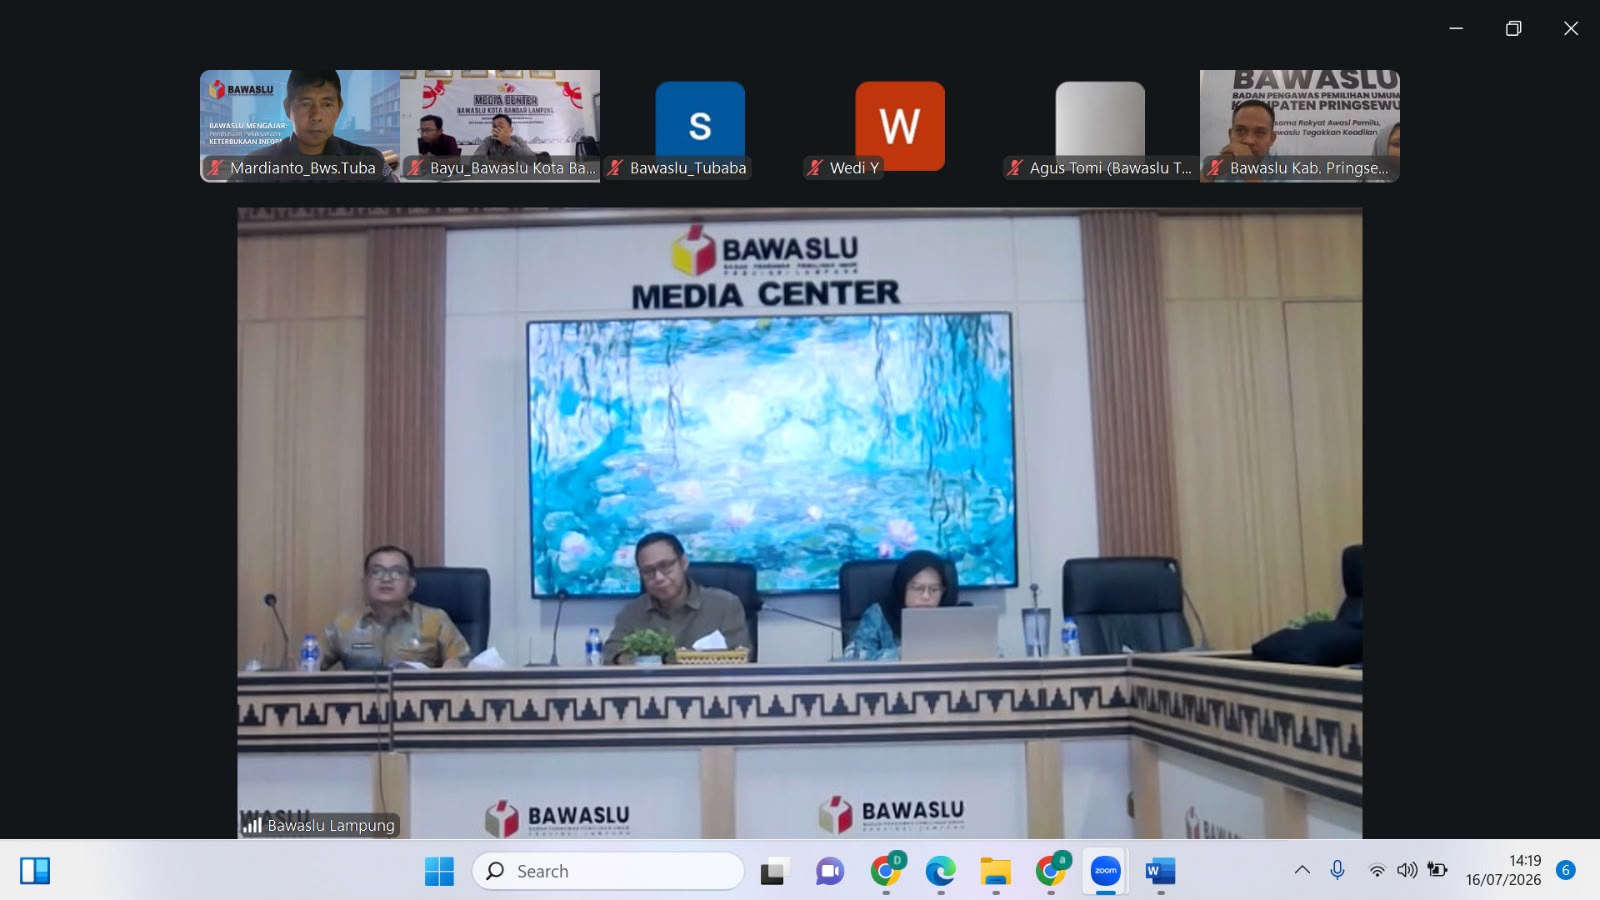1600x900 pixels.
Task: Click muted mic icon beside Agus Tomi
Action: coord(1015,168)
